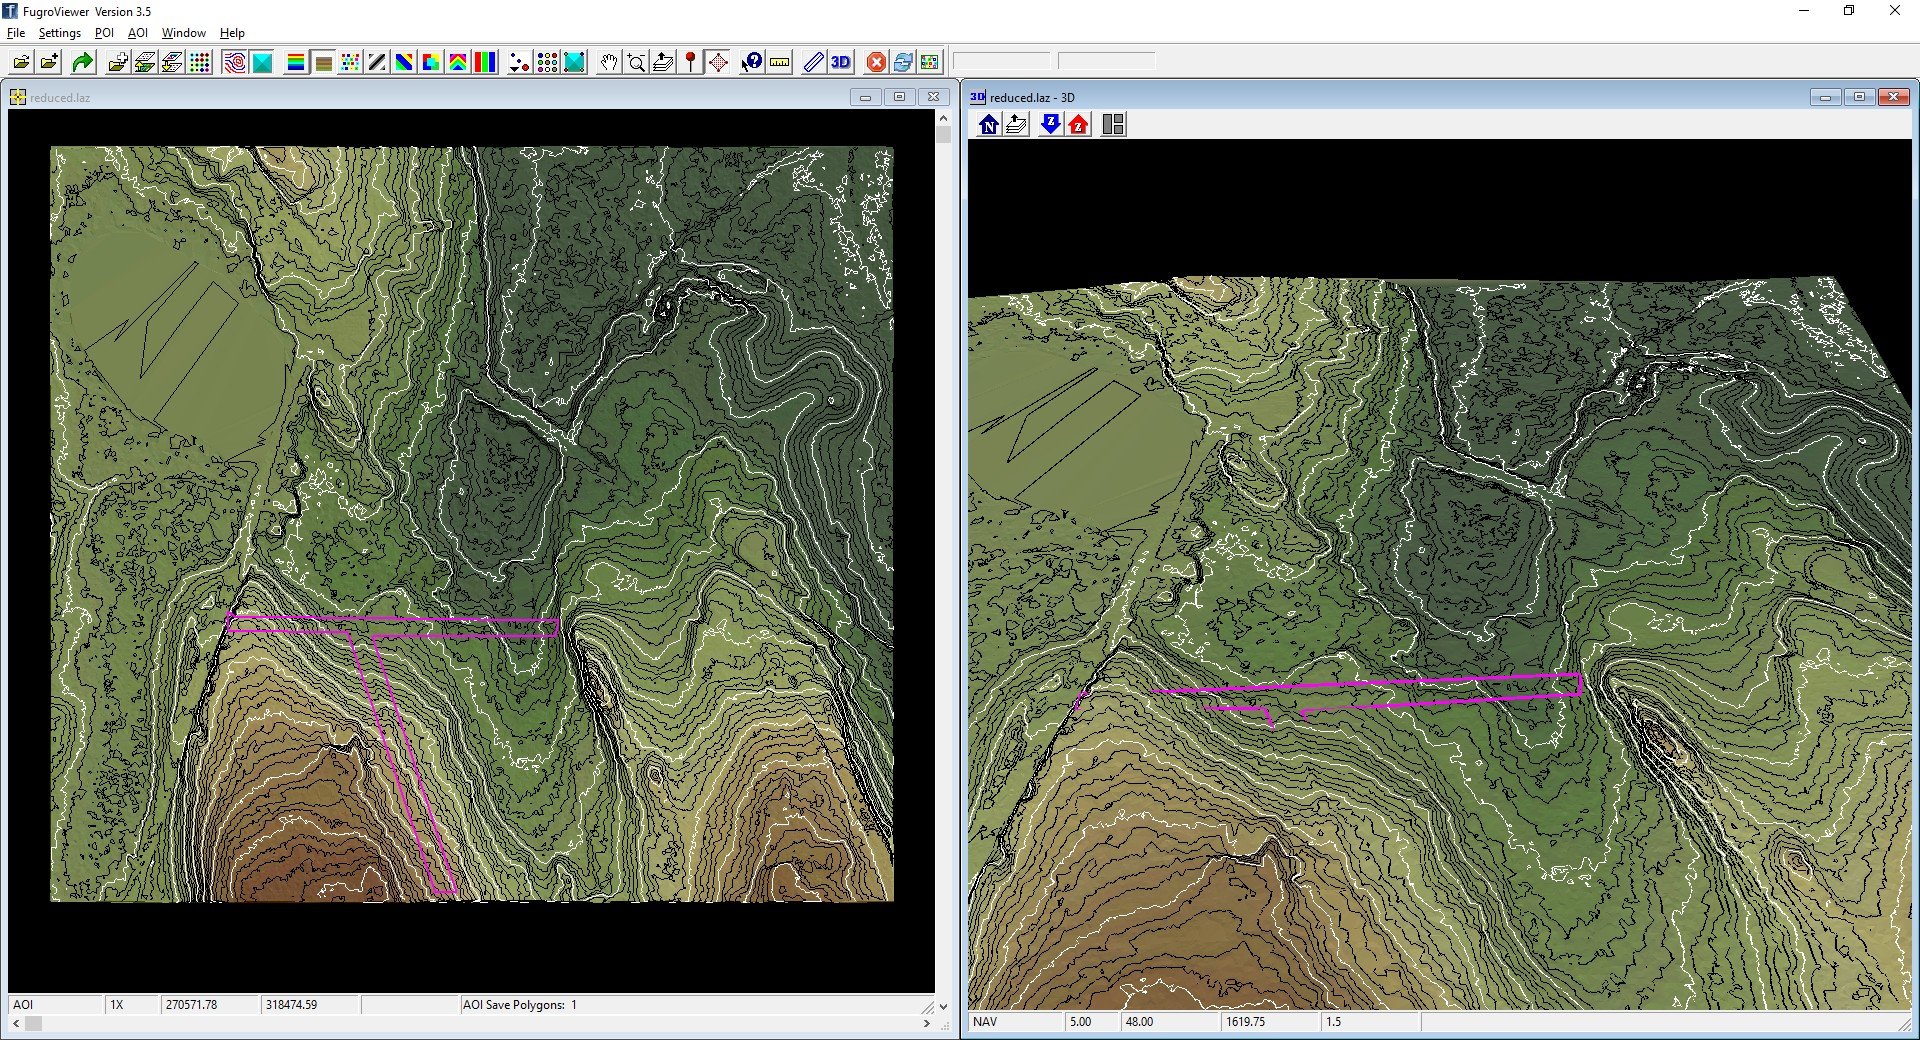Viewport: 1920px width, 1040px height.
Task: Select the red pushpin POI tool
Action: click(690, 62)
